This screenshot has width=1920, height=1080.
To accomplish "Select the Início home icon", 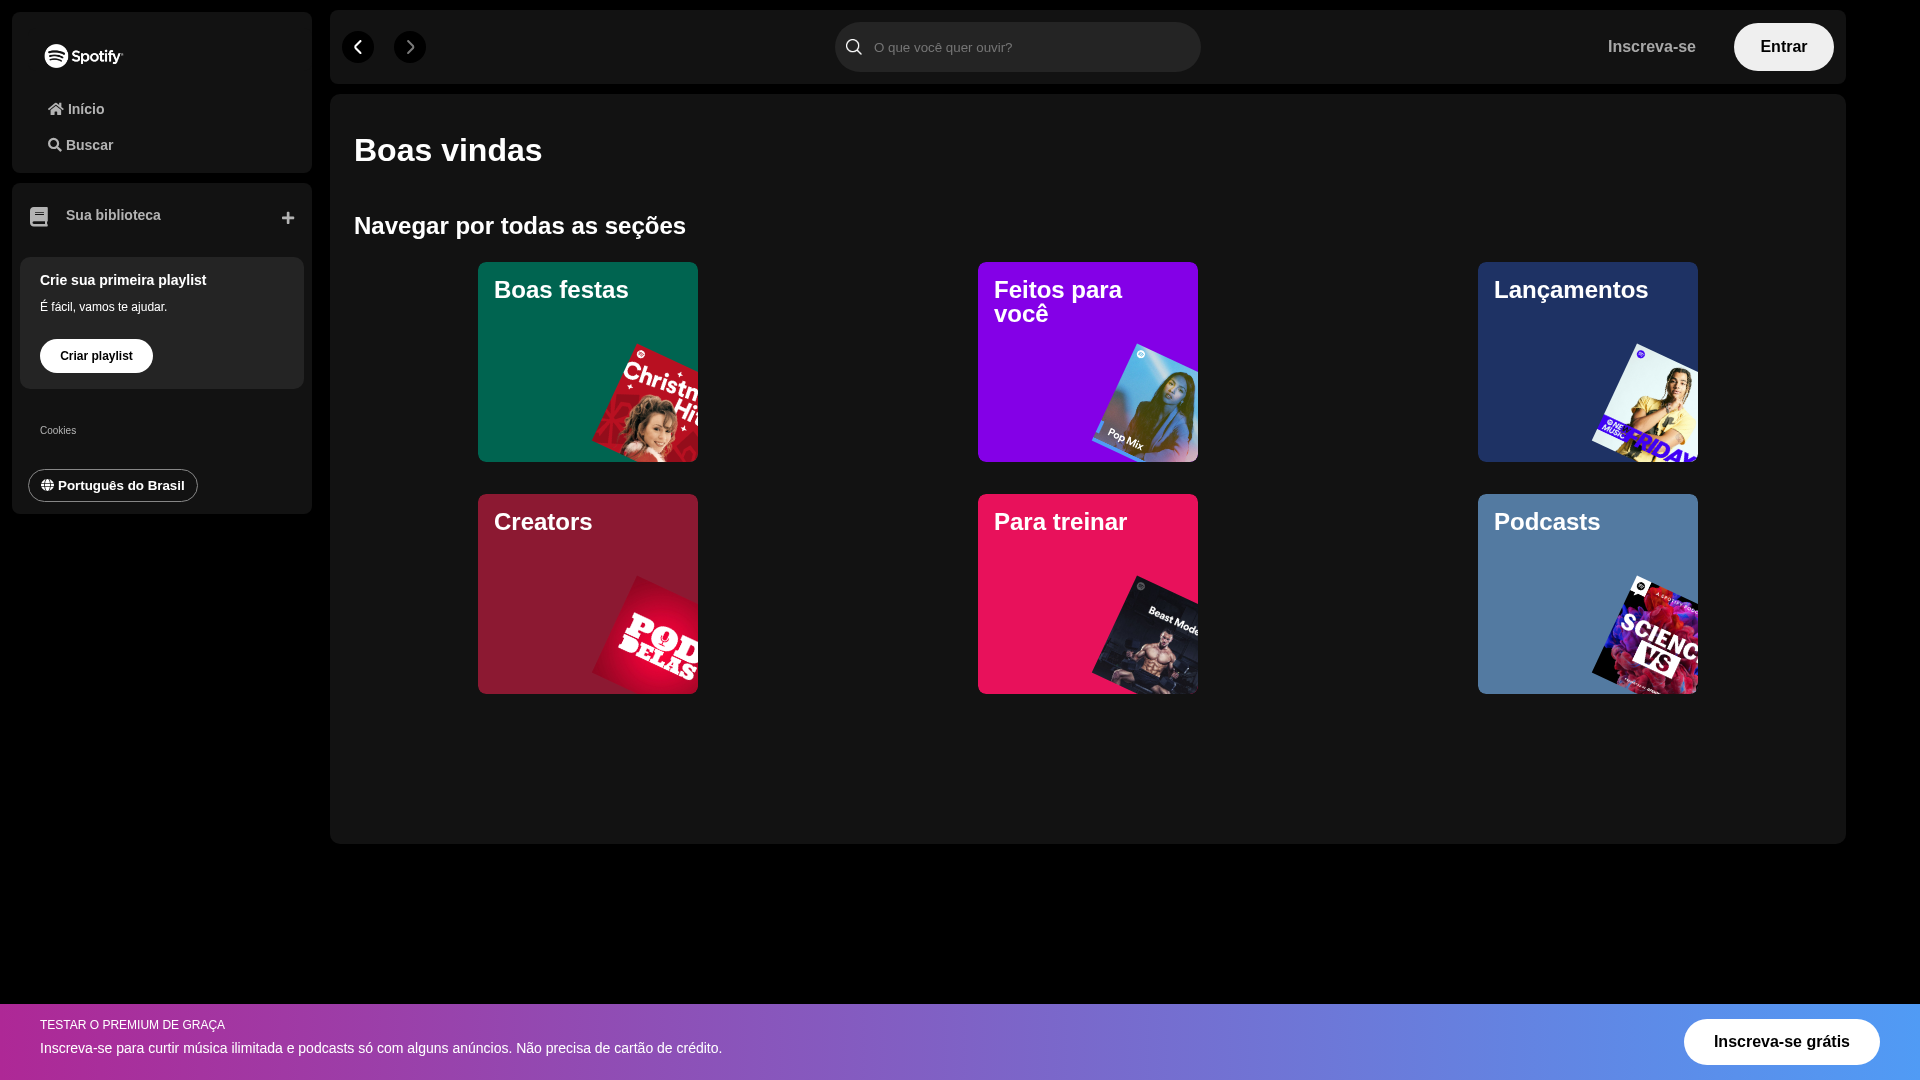I will tap(57, 109).
